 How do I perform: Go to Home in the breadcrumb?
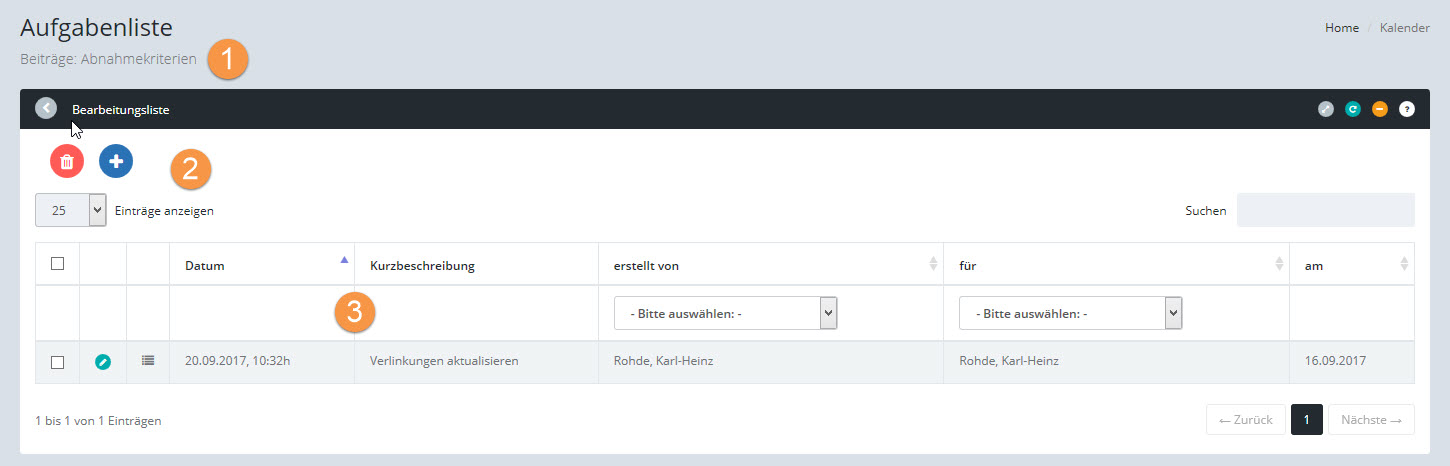[x=1341, y=28]
